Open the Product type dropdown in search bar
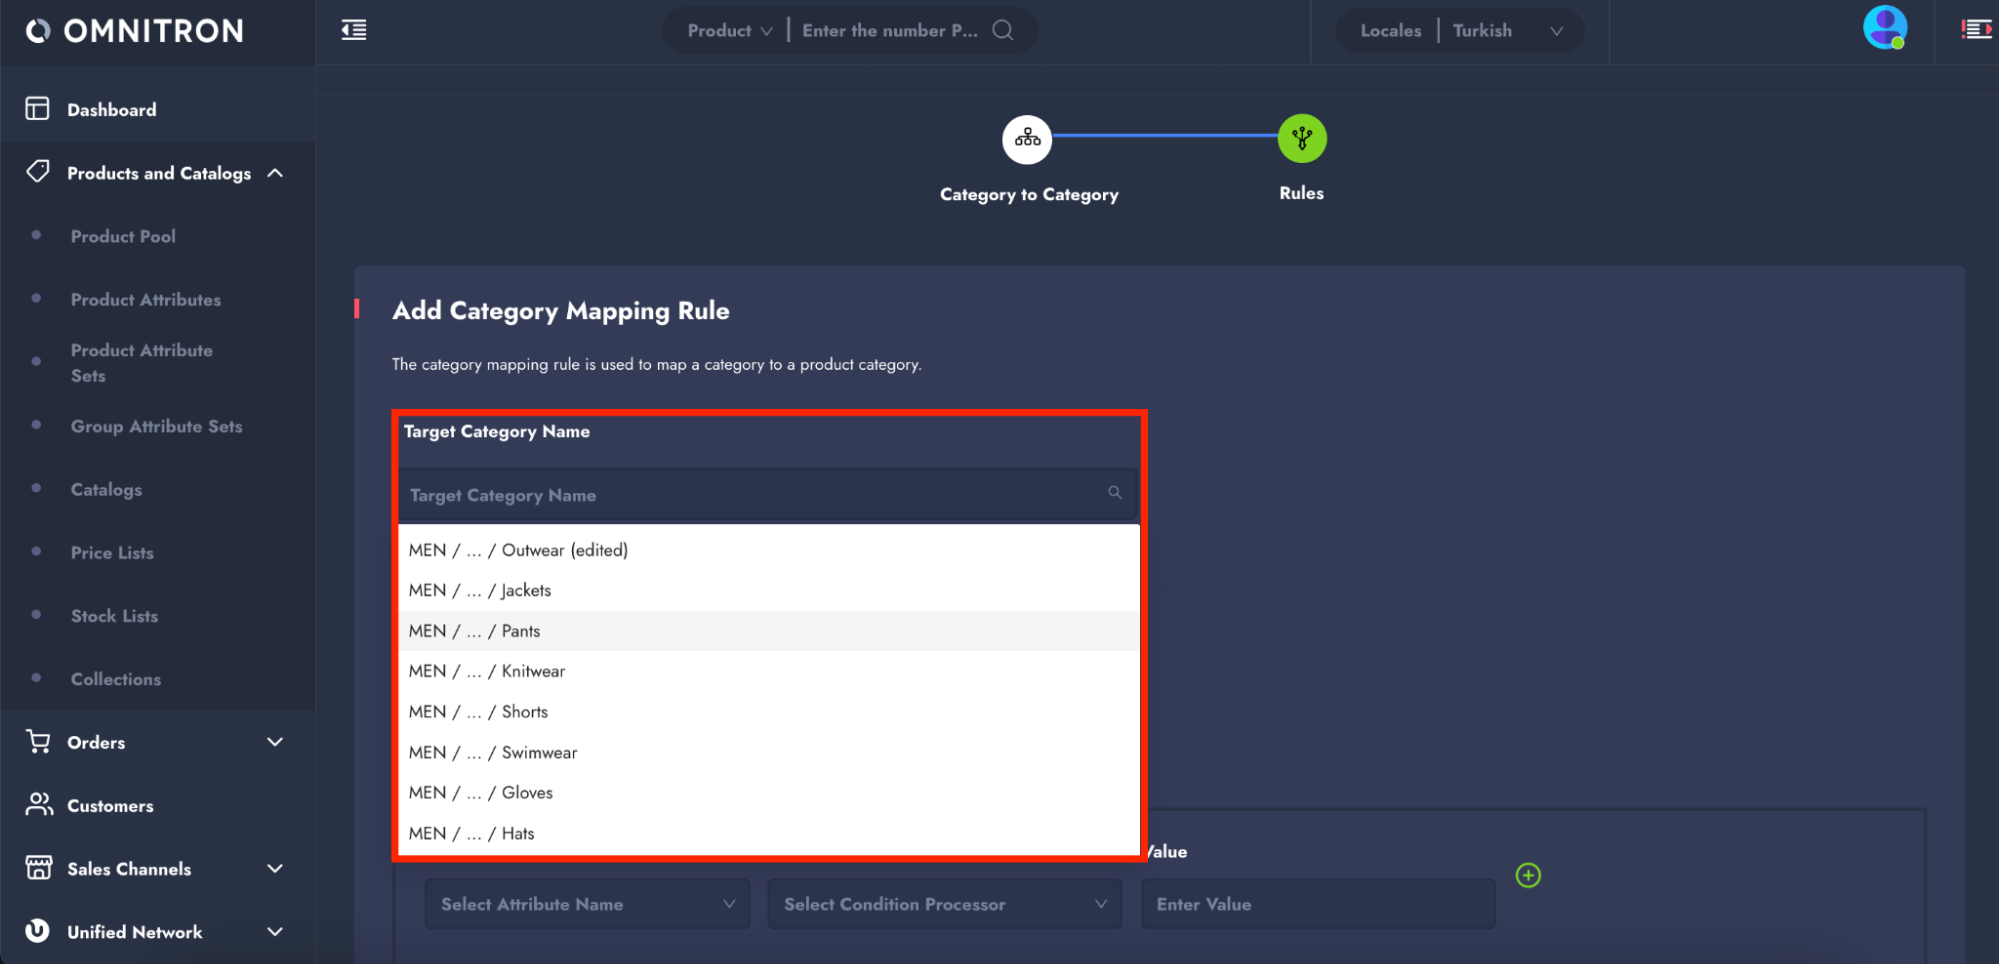 click(x=729, y=31)
